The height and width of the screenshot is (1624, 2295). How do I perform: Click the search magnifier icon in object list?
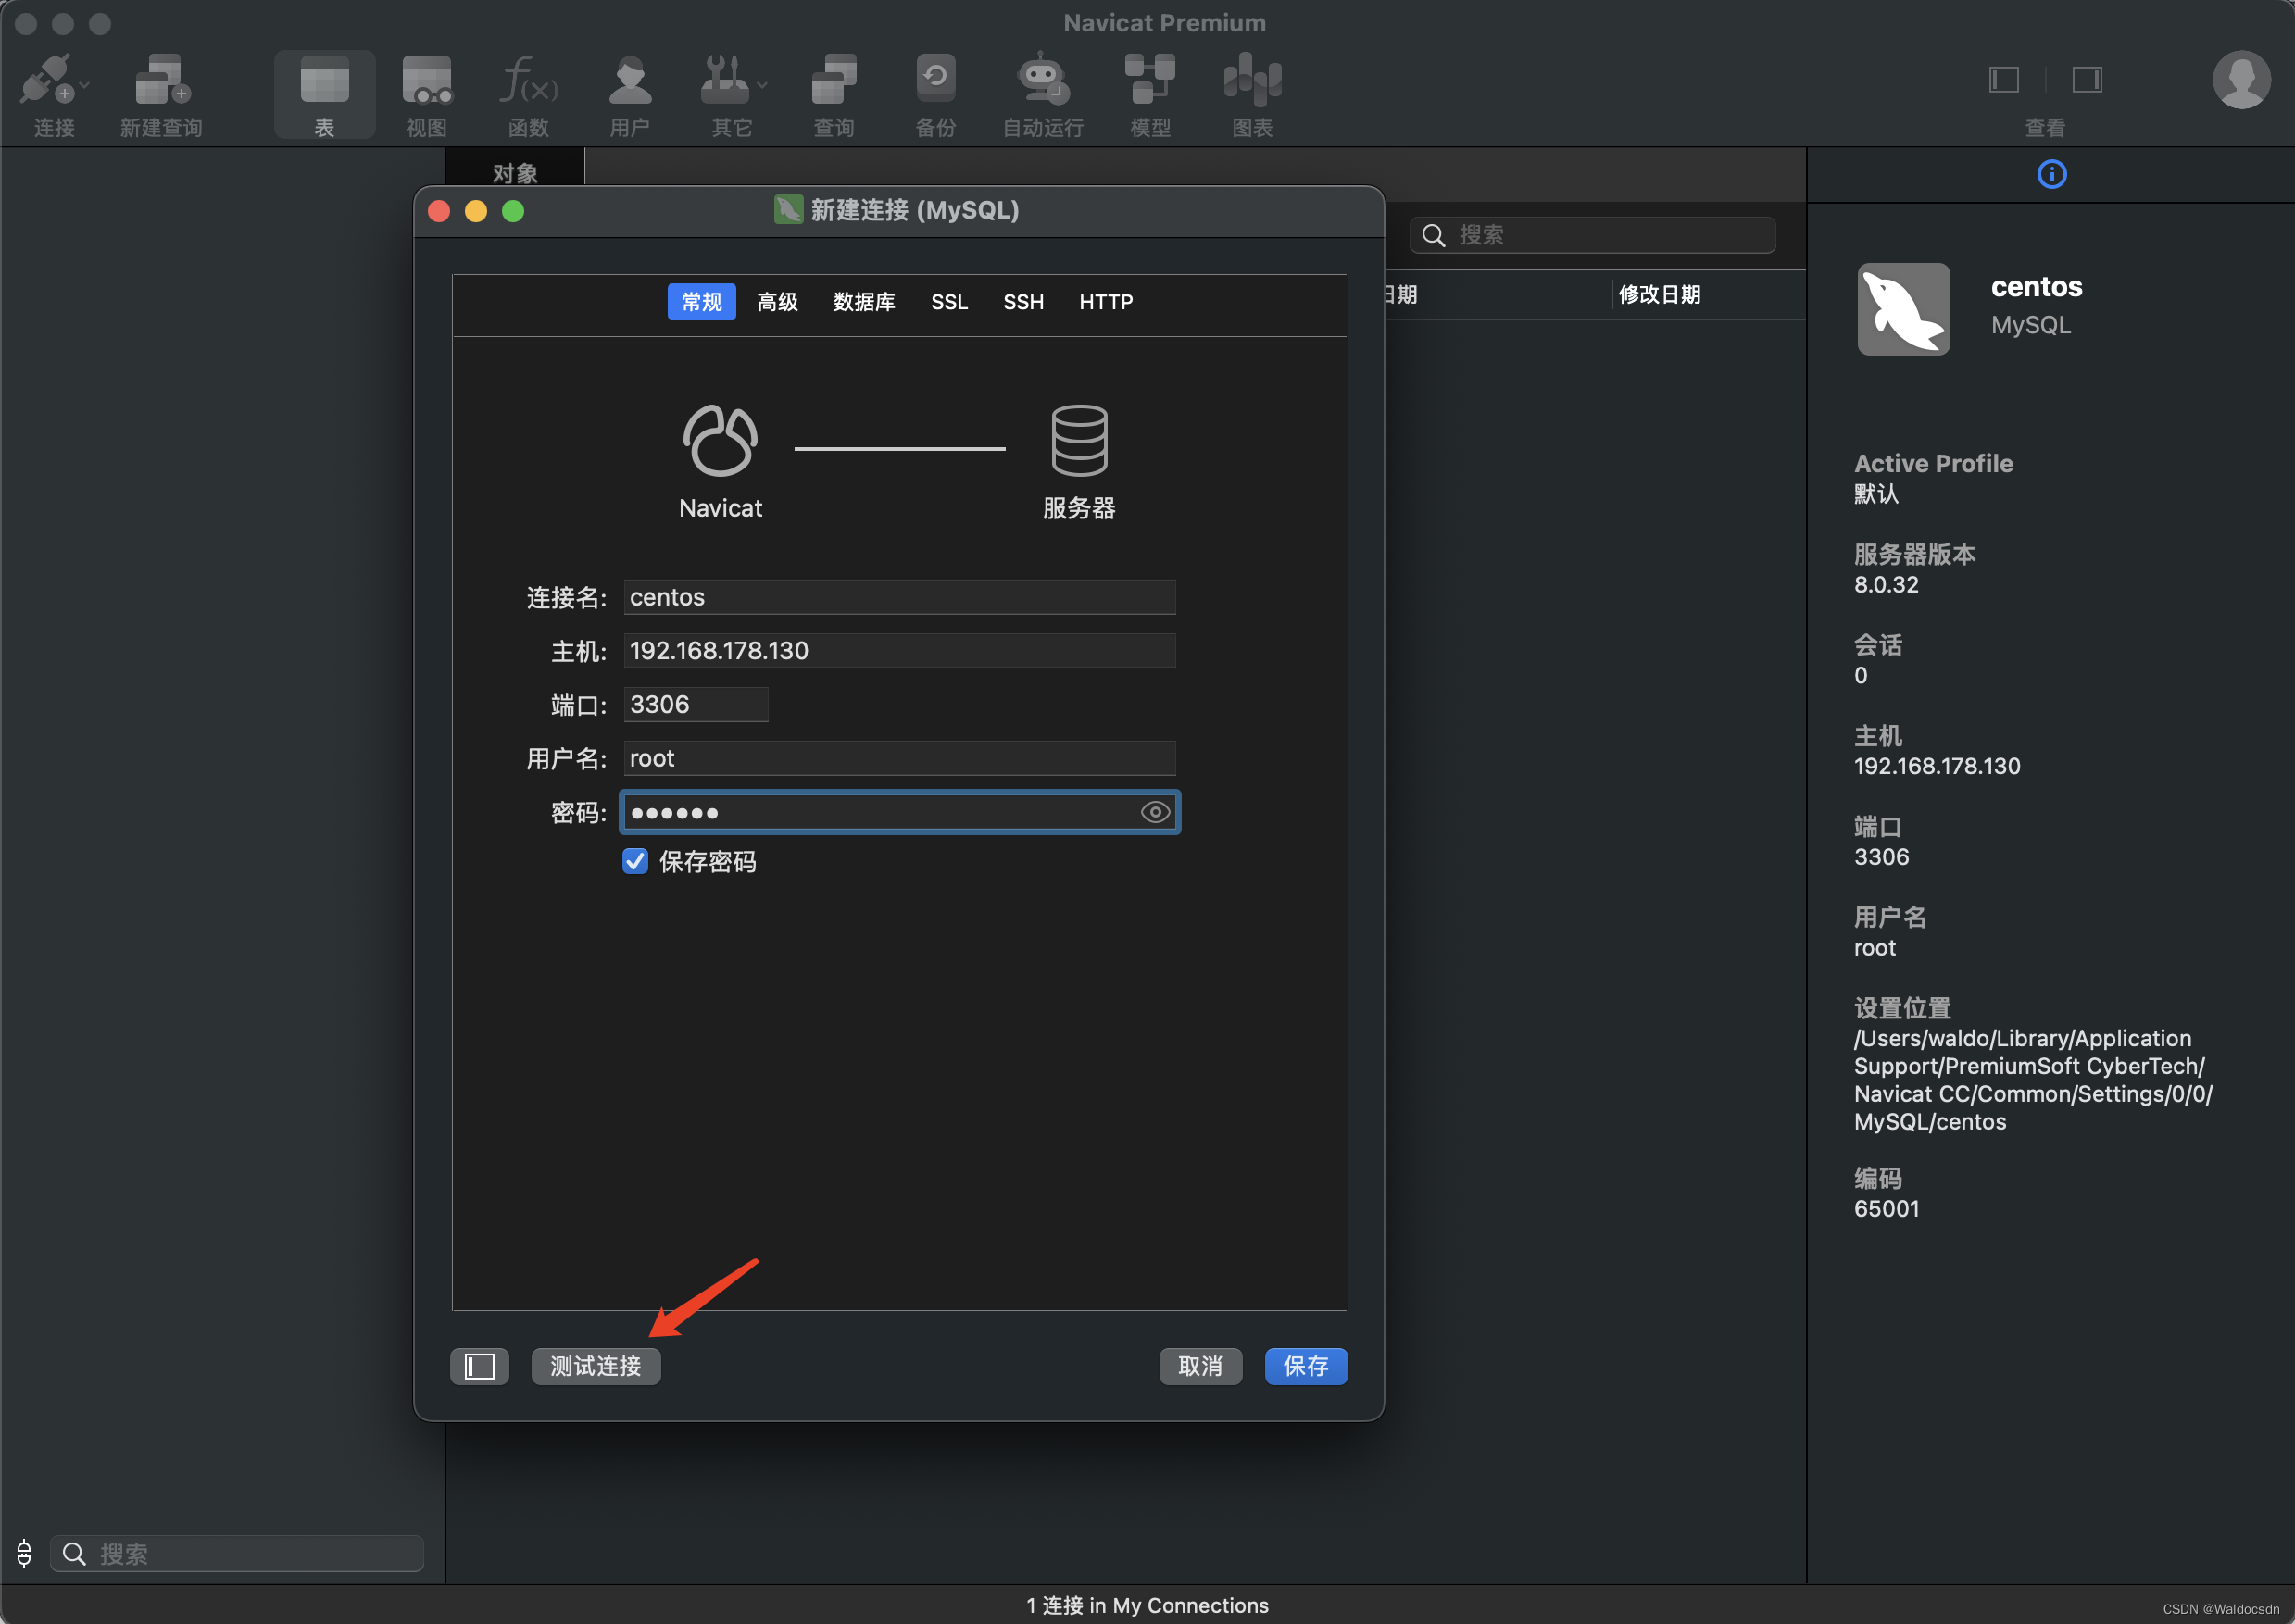pos(1434,235)
